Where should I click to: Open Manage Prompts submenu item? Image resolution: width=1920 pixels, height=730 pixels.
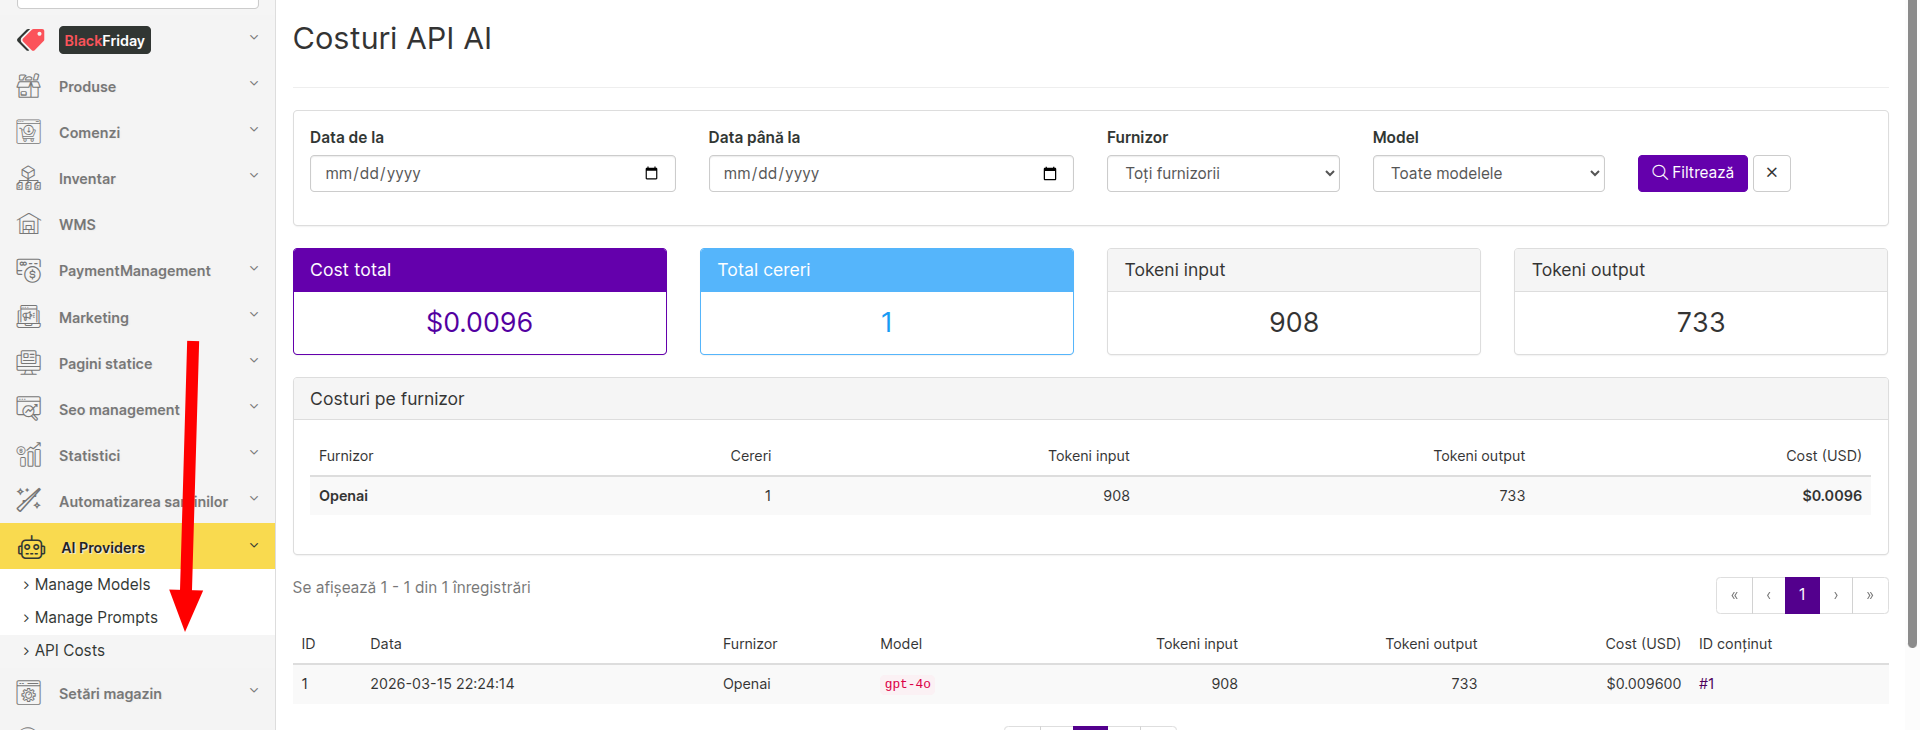point(96,617)
